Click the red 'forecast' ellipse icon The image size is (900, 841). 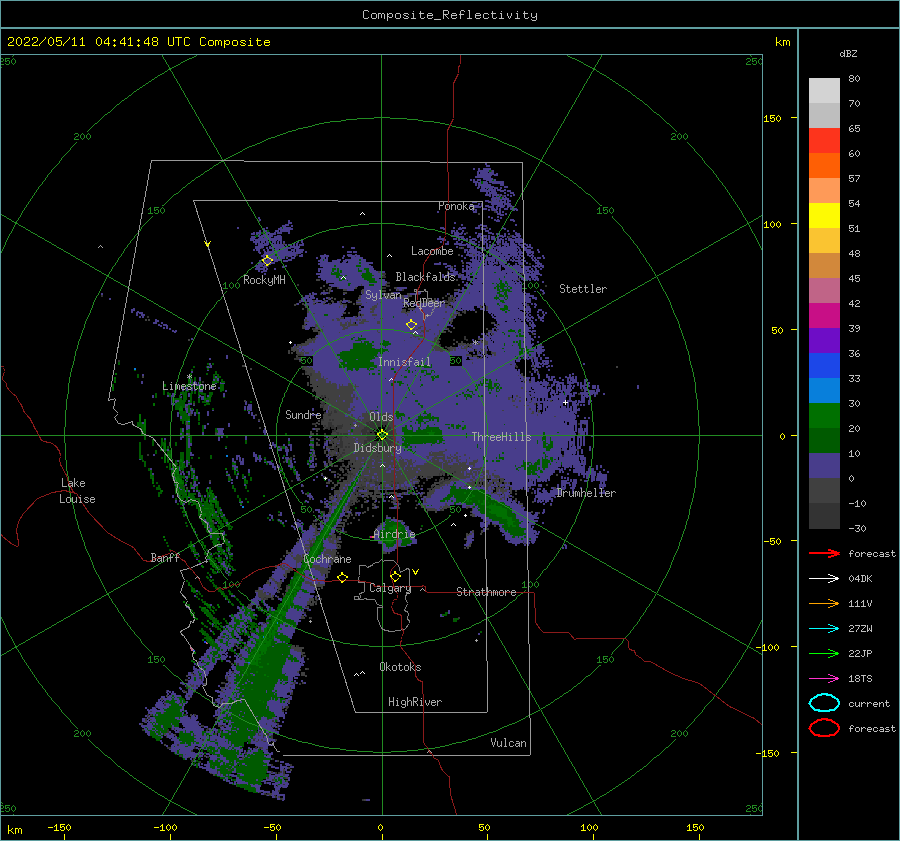tap(824, 728)
